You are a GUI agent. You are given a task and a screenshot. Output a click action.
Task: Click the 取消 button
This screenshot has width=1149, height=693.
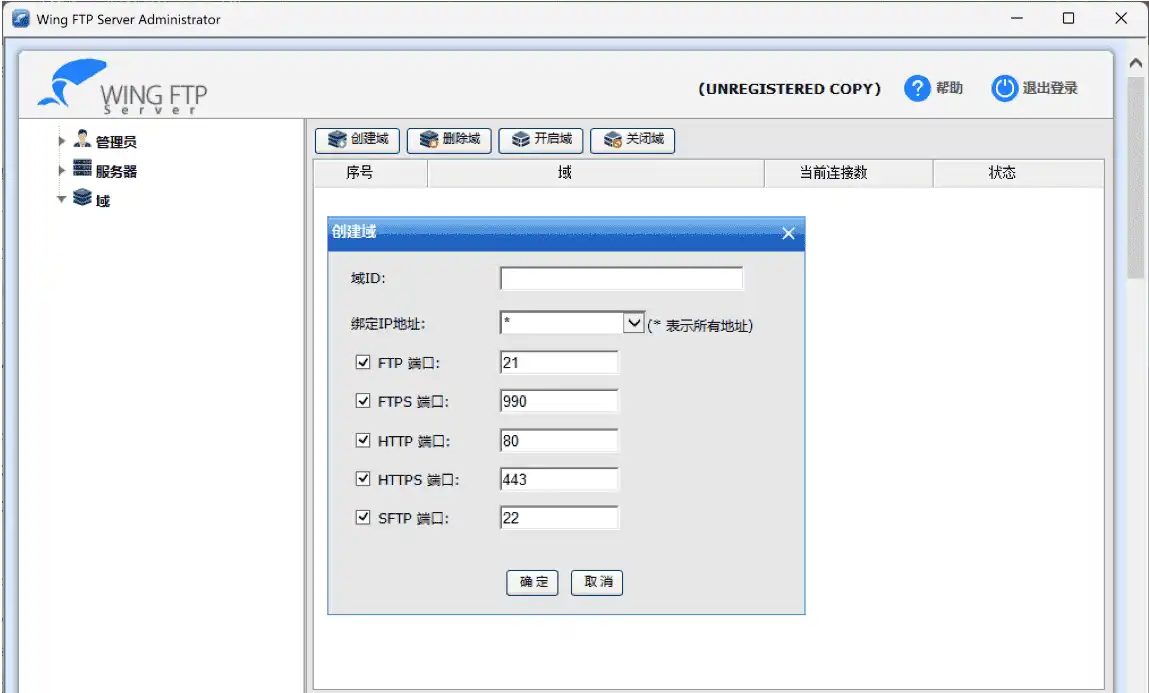pyautogui.click(x=596, y=582)
